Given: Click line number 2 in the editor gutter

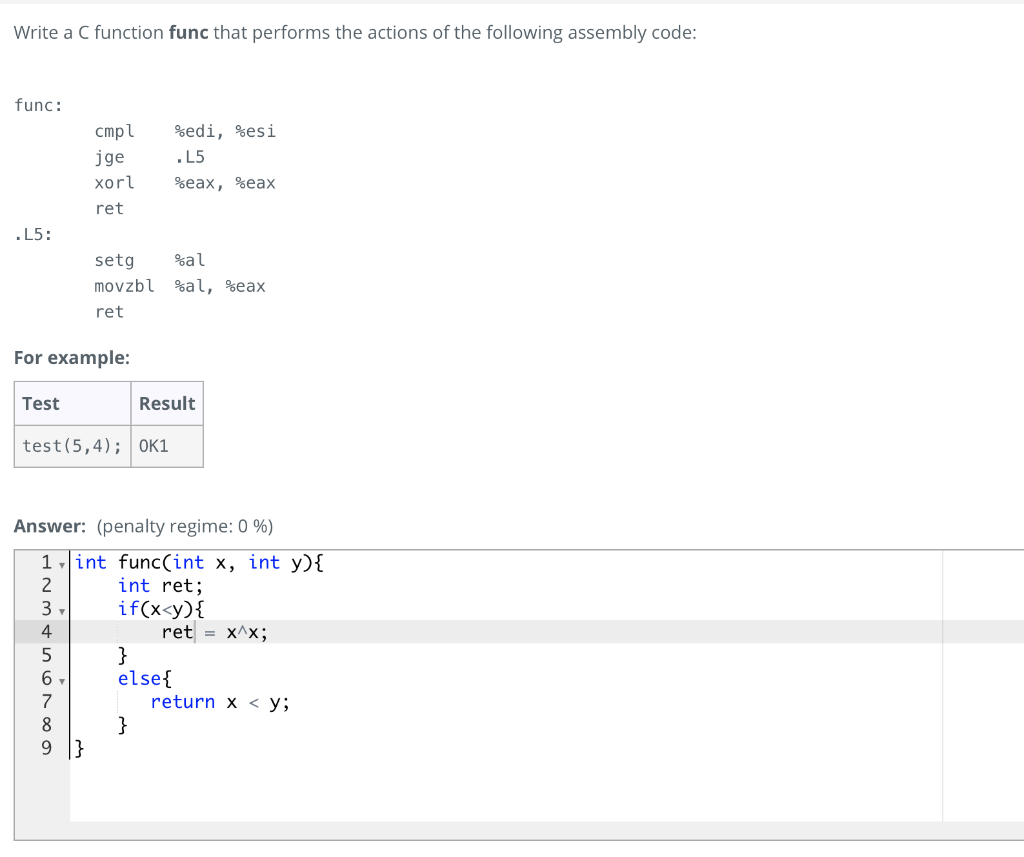Looking at the screenshot, I should [46, 585].
